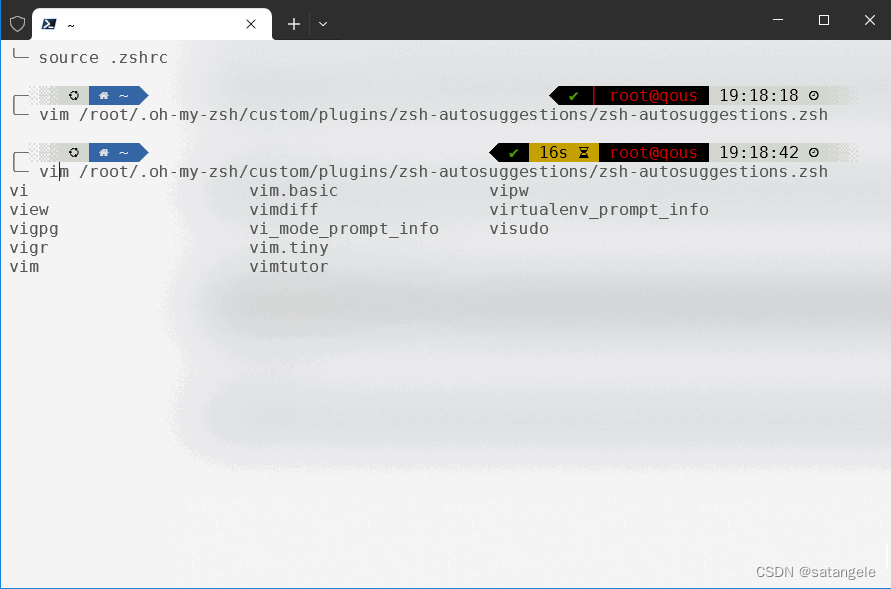Image resolution: width=891 pixels, height=589 pixels.
Task: Select completion 'vi_mode_prompt_info'
Action: pyautogui.click(x=344, y=229)
